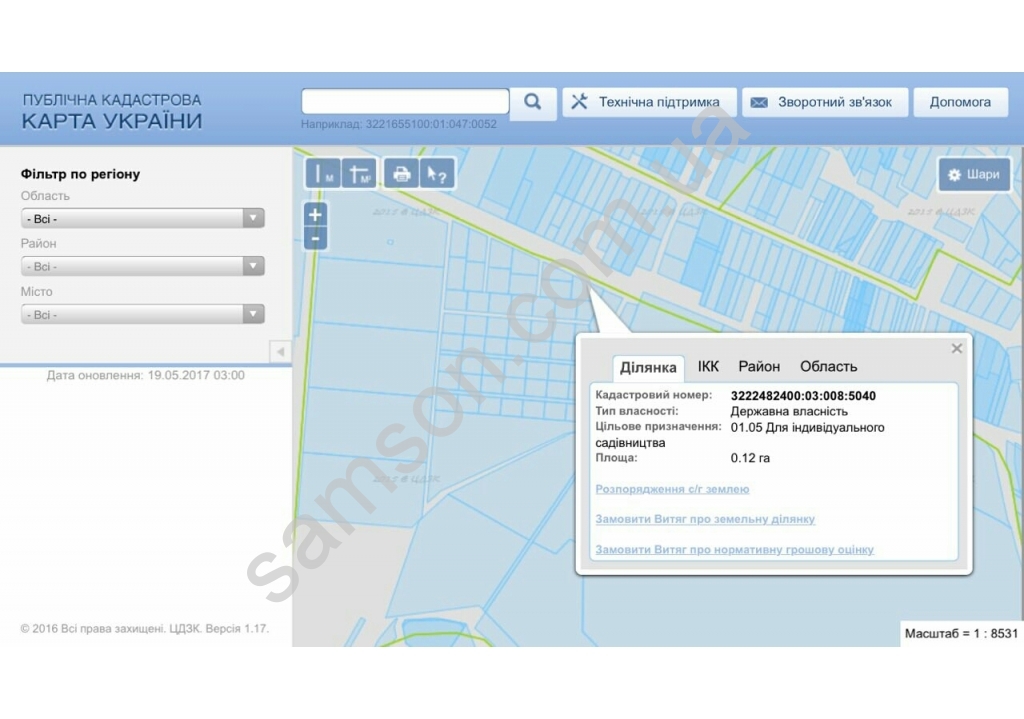Zoom in with the plus button
This screenshot has height=719, width=1024.
point(315,214)
